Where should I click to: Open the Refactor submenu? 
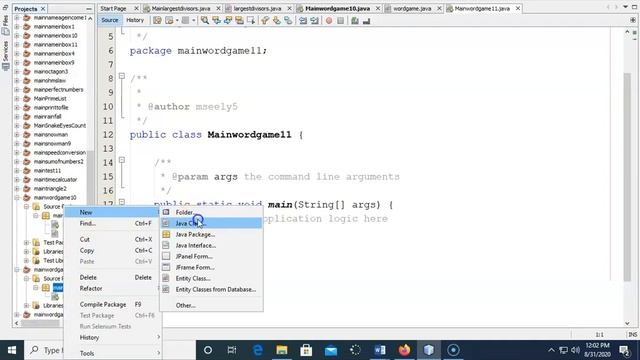point(113,288)
